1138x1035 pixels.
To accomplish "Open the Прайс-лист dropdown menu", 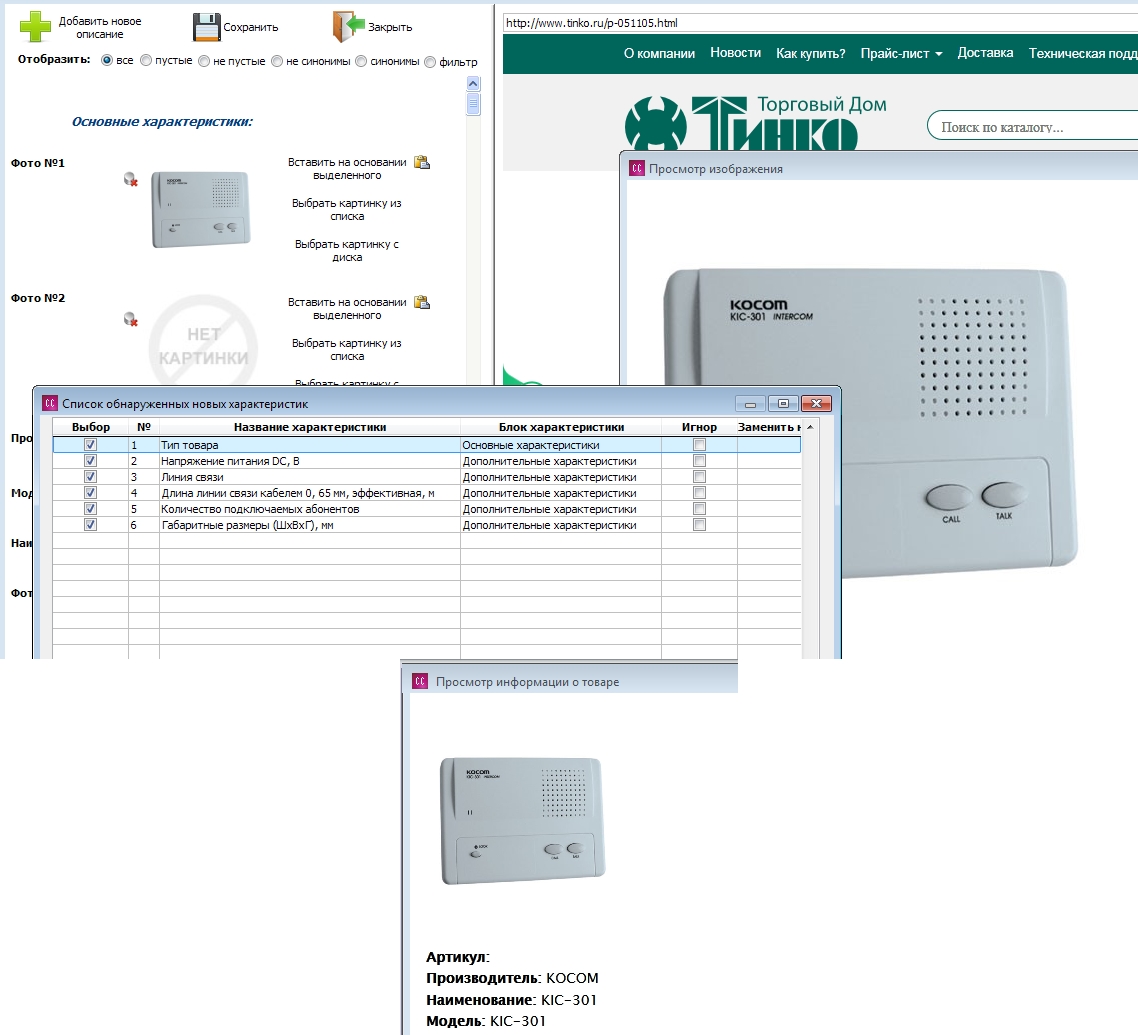I will 901,53.
